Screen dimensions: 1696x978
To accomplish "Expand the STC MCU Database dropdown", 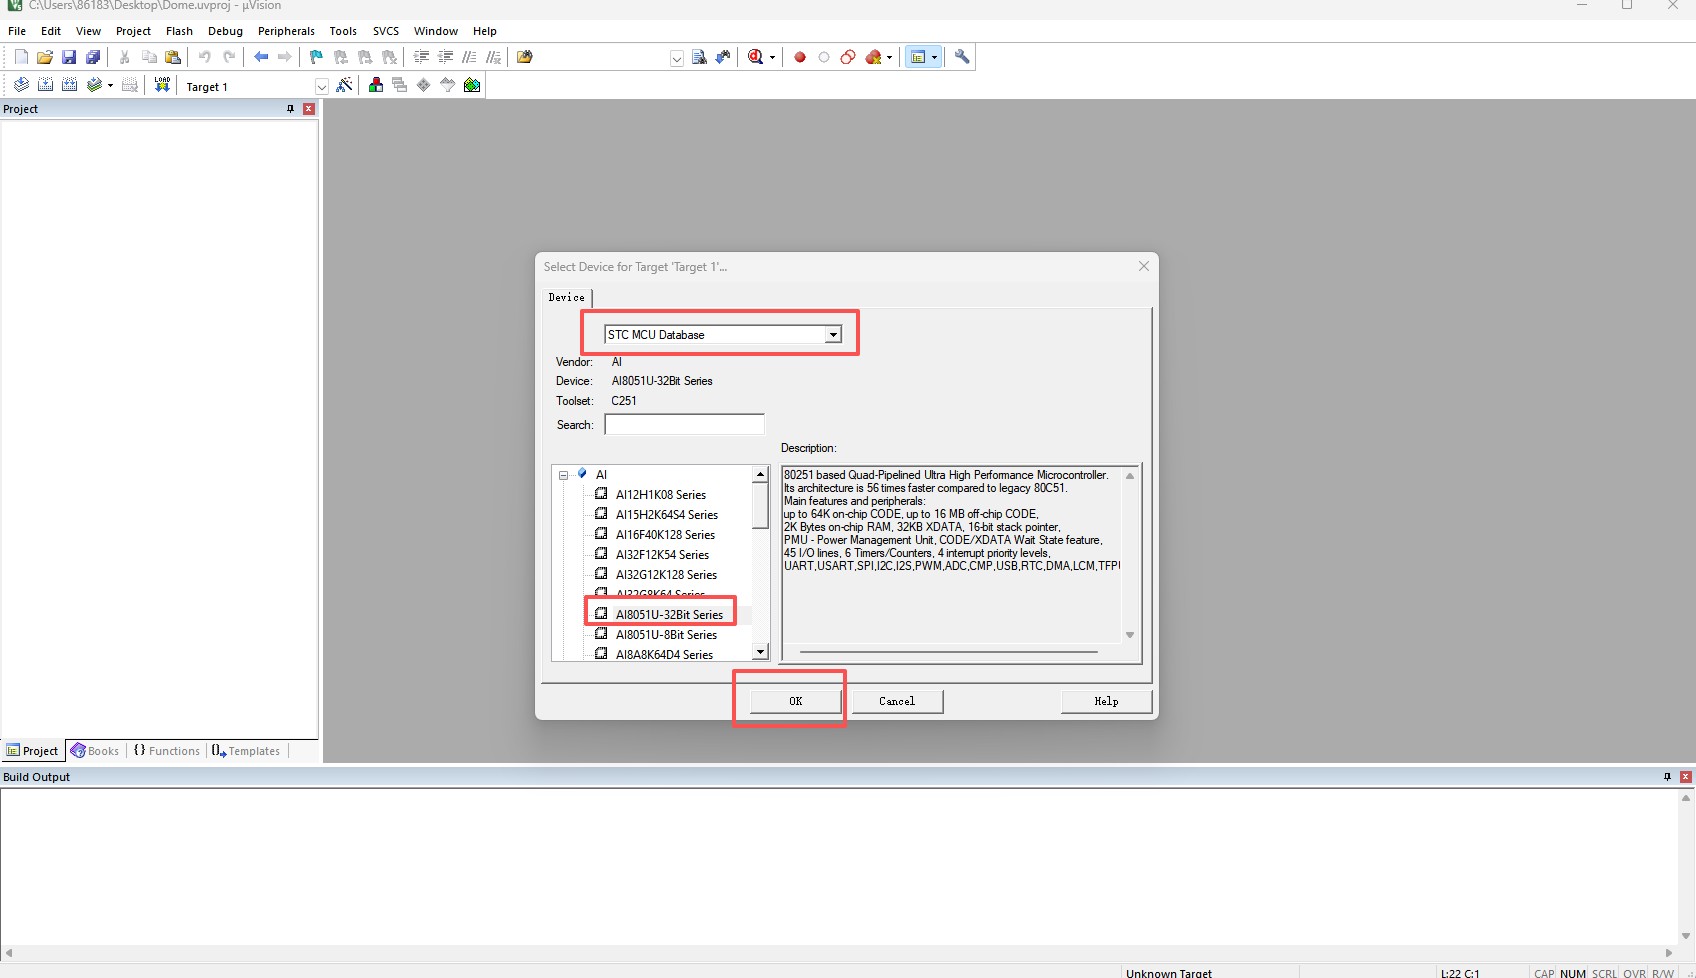I will point(832,335).
